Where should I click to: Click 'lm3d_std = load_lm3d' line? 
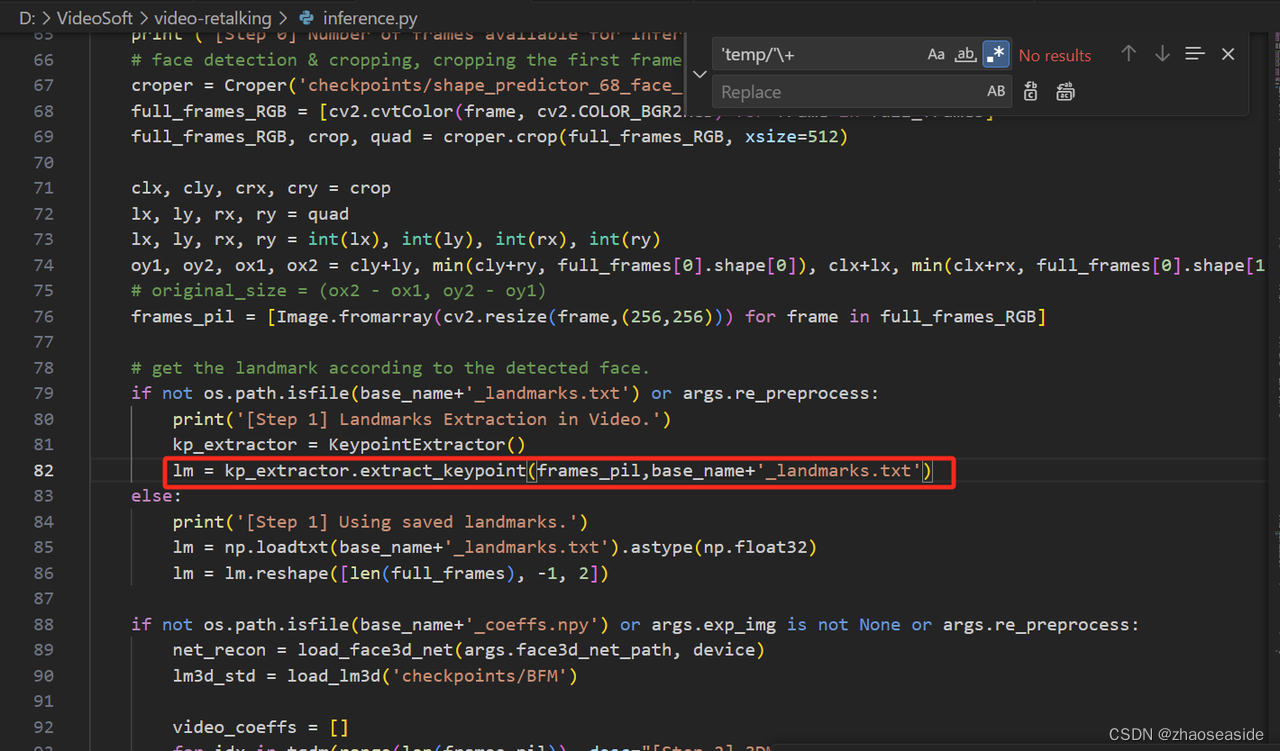pos(375,676)
